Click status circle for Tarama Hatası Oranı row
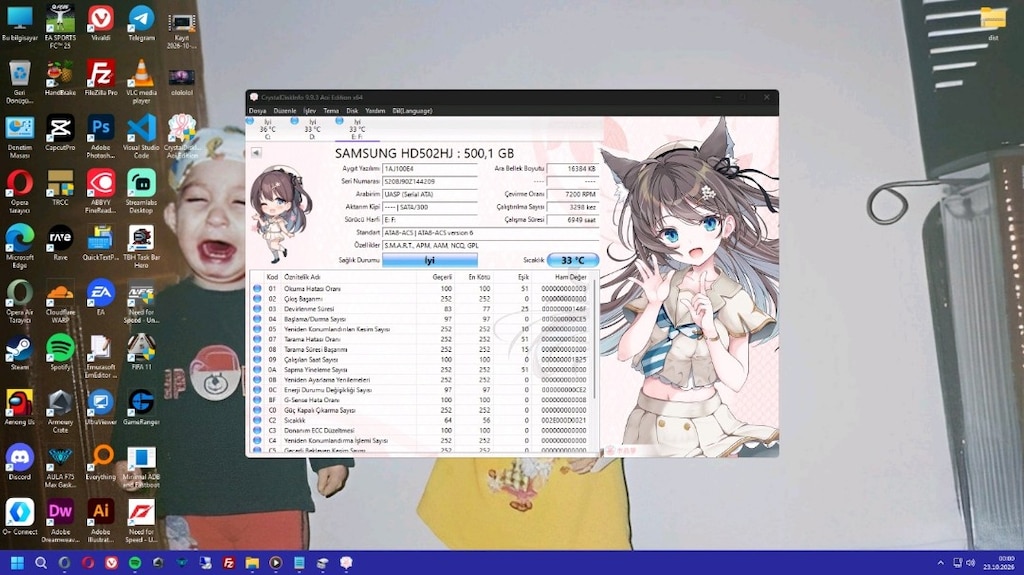 coord(257,339)
